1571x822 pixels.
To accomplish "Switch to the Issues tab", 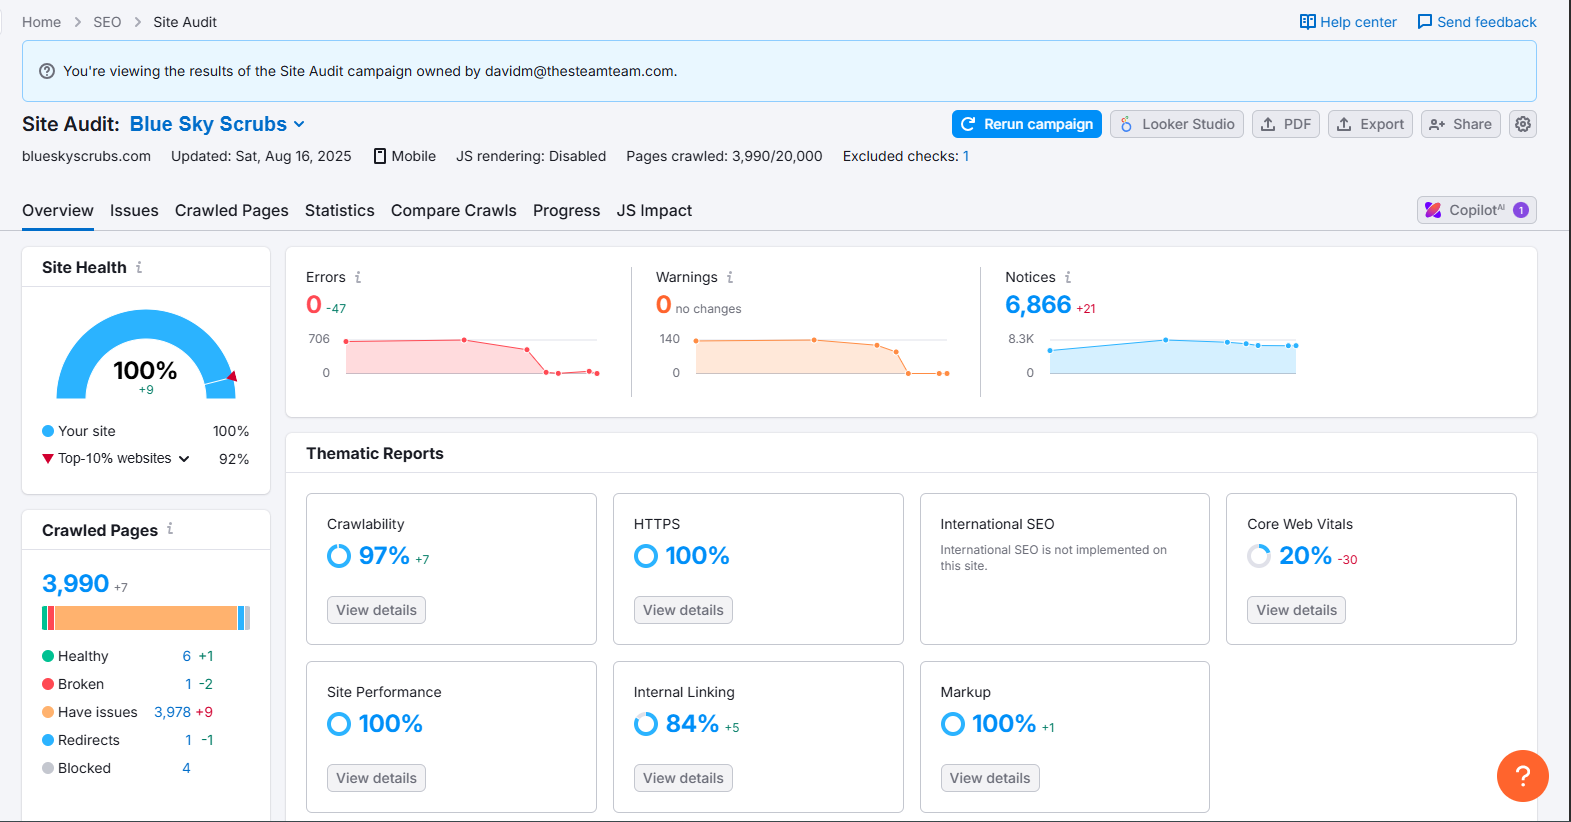I will tap(134, 211).
